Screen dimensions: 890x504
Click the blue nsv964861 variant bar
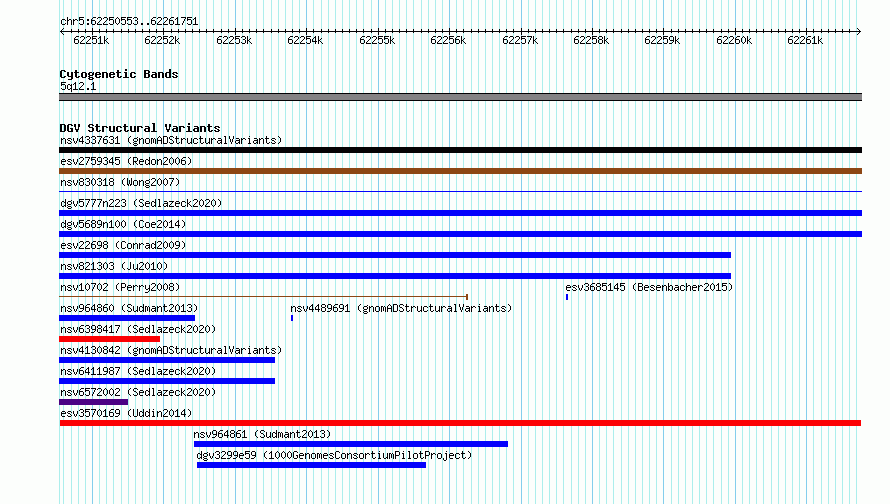pyautogui.click(x=351, y=444)
